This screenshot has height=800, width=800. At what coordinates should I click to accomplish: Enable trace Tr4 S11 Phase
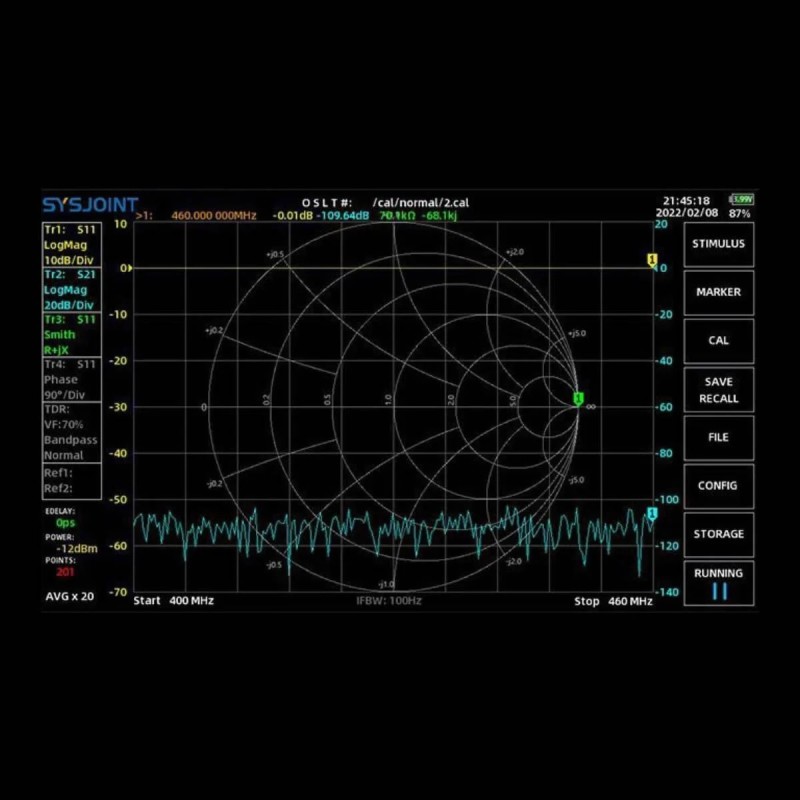71,379
